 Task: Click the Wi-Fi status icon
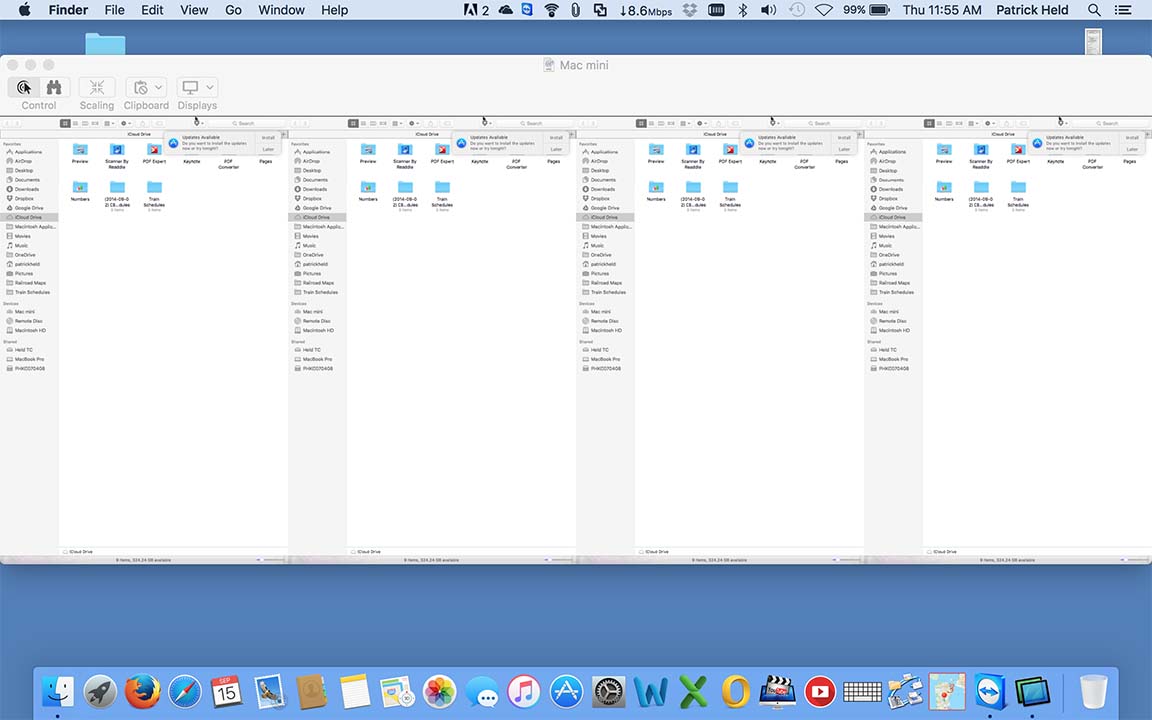tap(551, 10)
